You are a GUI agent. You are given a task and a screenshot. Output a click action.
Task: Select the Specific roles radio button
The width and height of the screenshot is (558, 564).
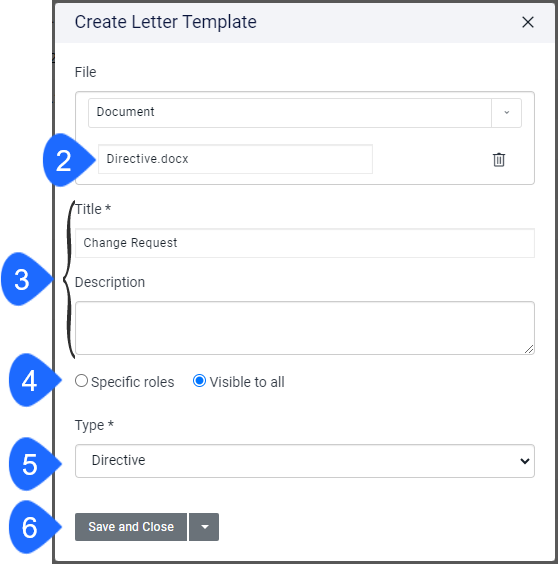point(81,381)
